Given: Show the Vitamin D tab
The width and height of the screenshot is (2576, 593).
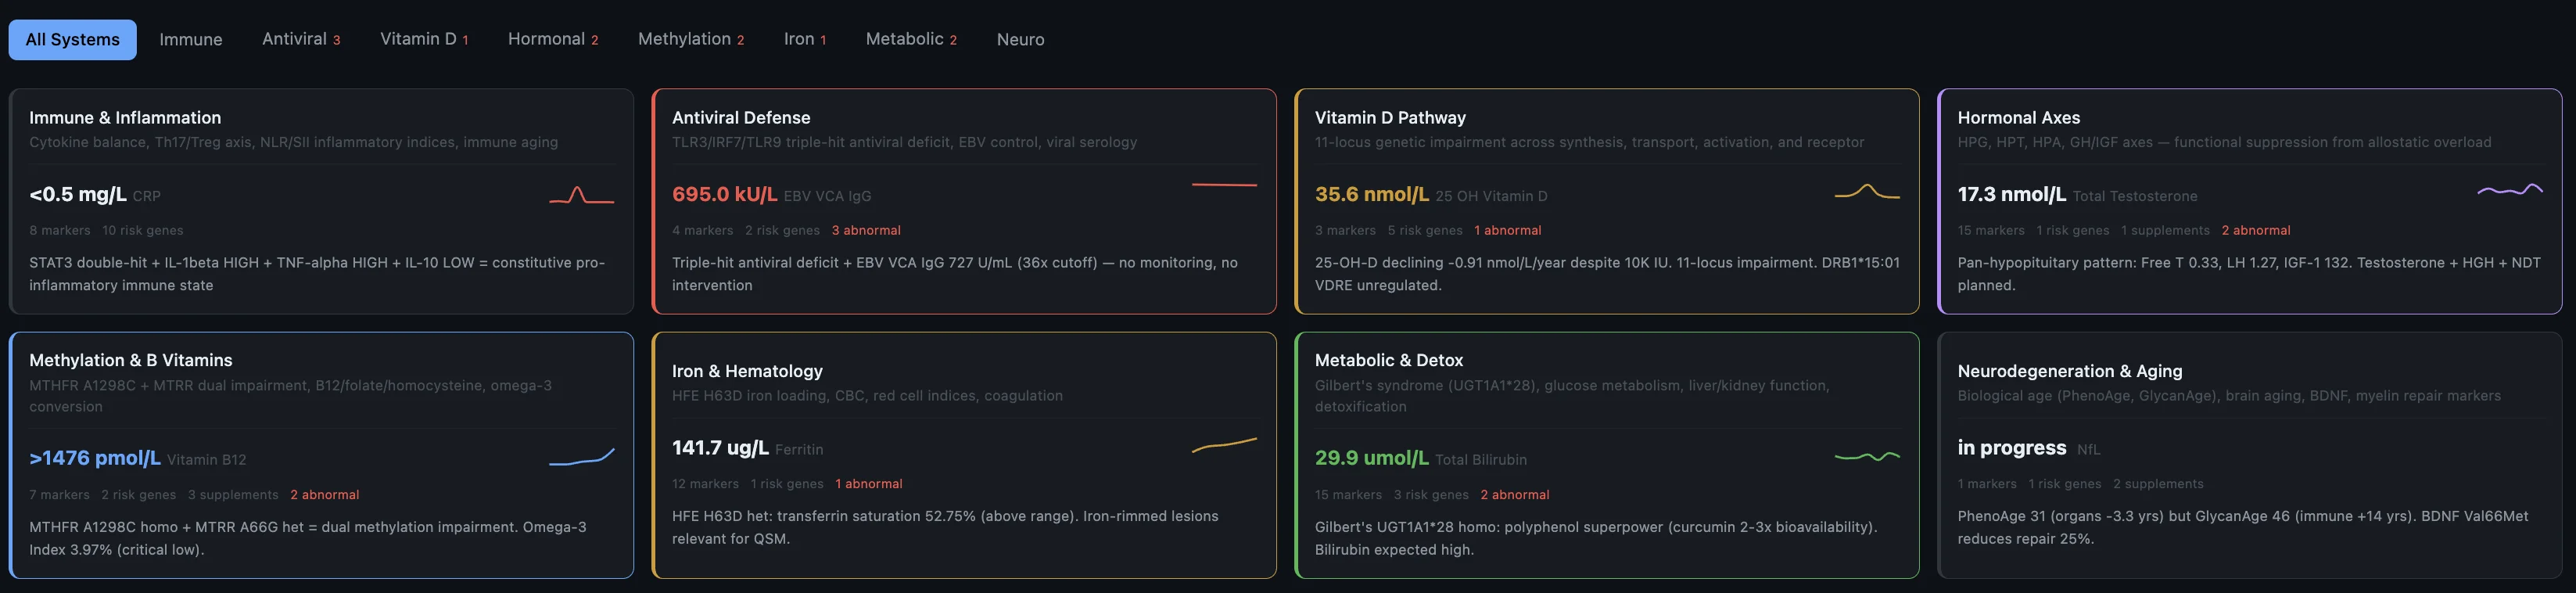Looking at the screenshot, I should click(x=424, y=40).
